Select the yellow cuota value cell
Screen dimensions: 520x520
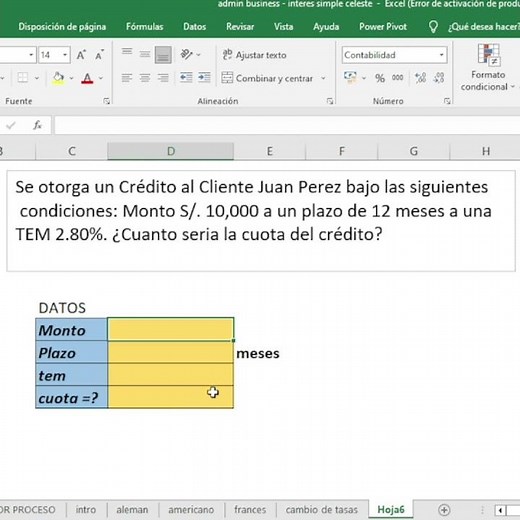coord(171,397)
